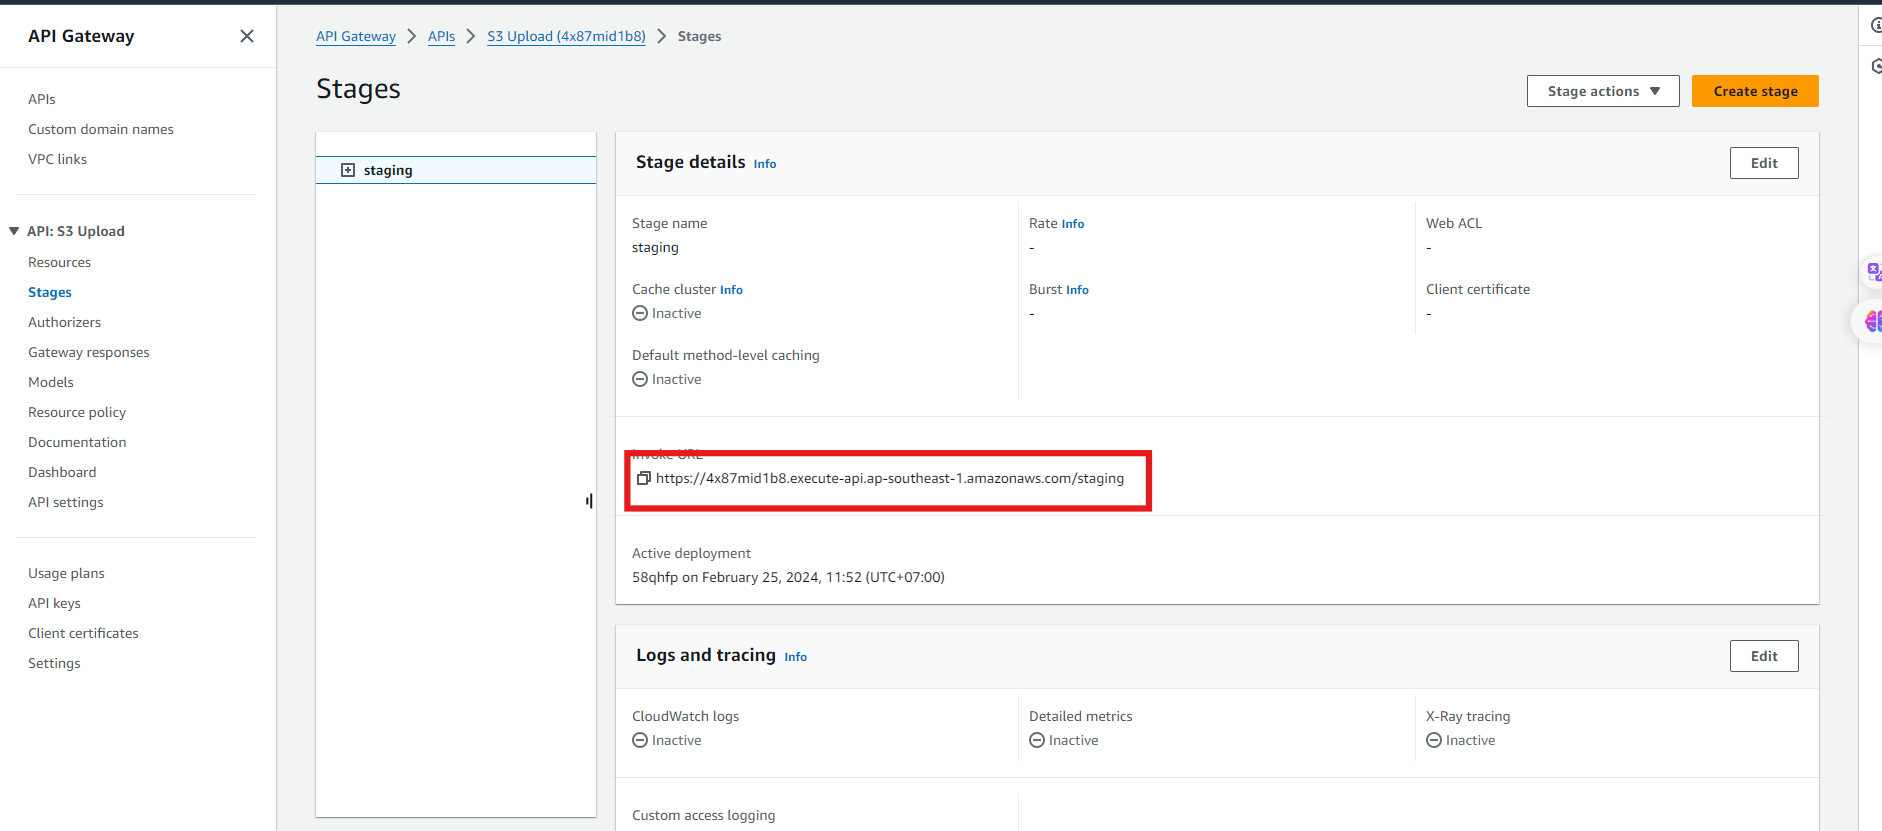The image size is (1882, 831).
Task: Click the active deployment 58qhfp text
Action: pyautogui.click(x=788, y=577)
